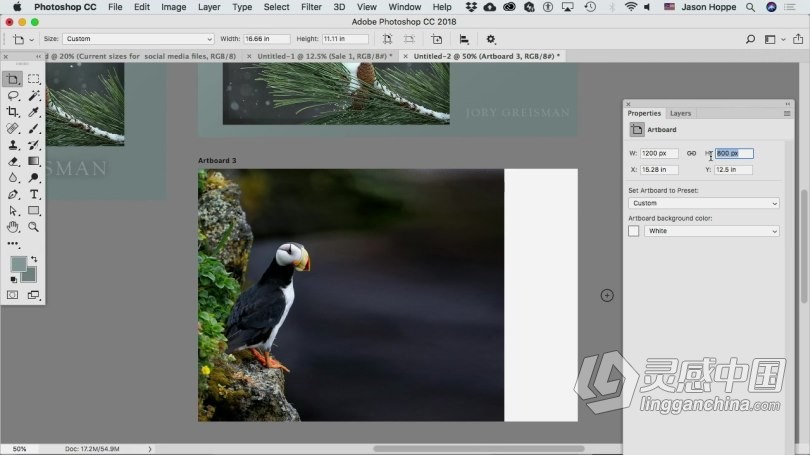Make the artboard portrait orientation

coord(387,39)
